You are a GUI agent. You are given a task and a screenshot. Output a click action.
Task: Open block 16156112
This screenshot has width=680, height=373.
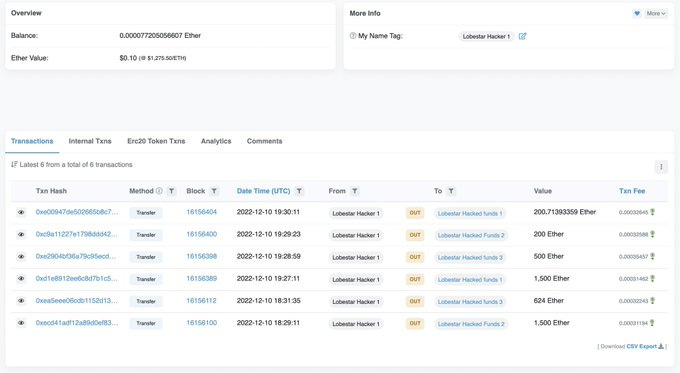[202, 301]
